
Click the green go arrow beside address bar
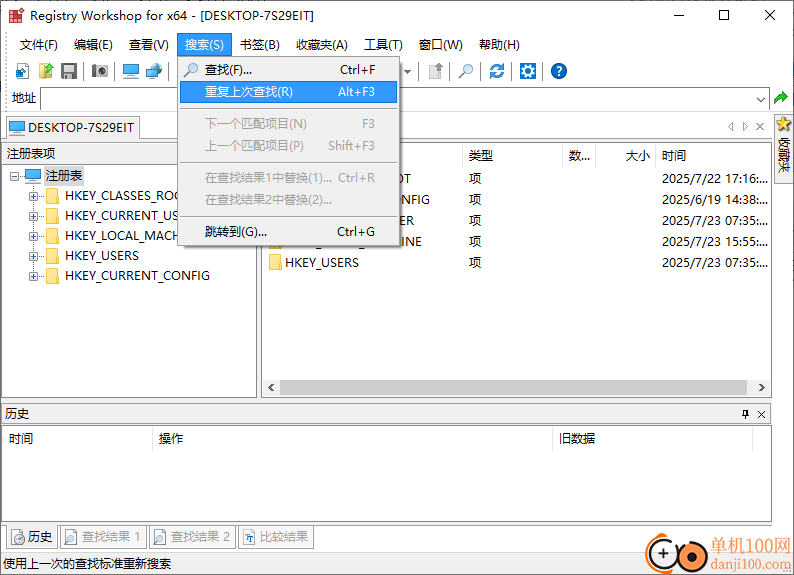[x=781, y=98]
